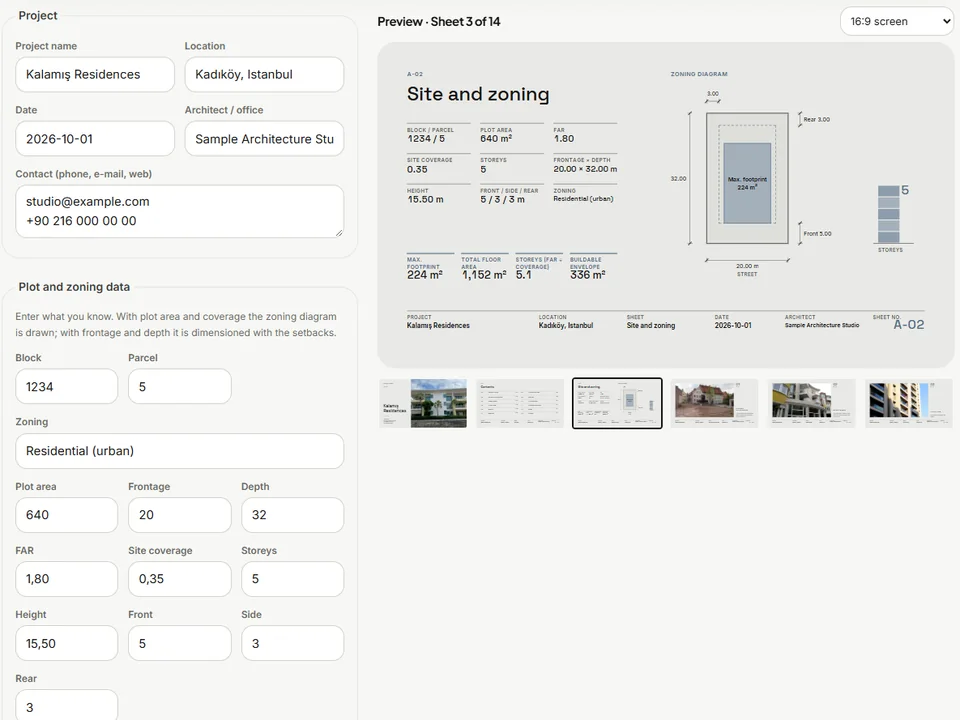This screenshot has width=960, height=720.
Task: Click the '1,152 m²' total floor area value
Action: click(x=484, y=276)
